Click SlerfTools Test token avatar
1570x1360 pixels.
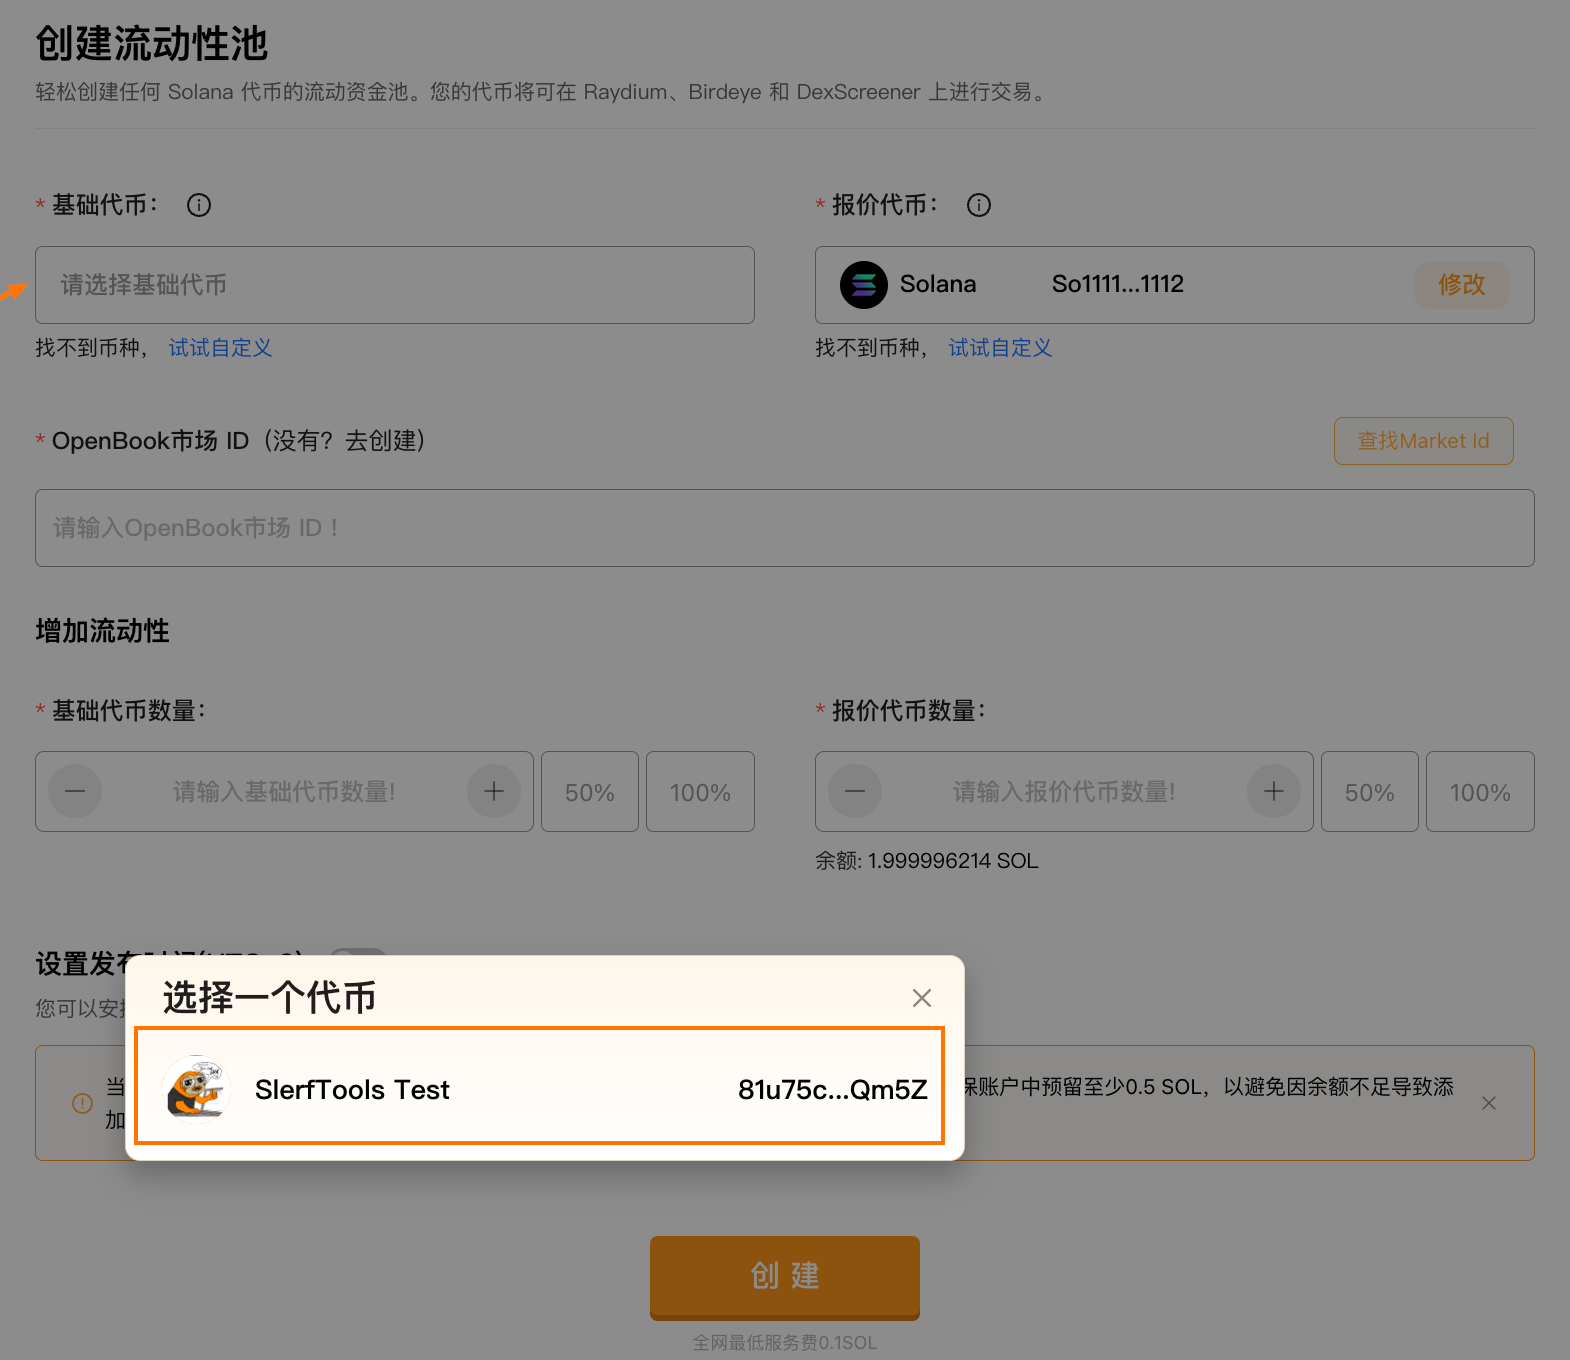[x=197, y=1089]
